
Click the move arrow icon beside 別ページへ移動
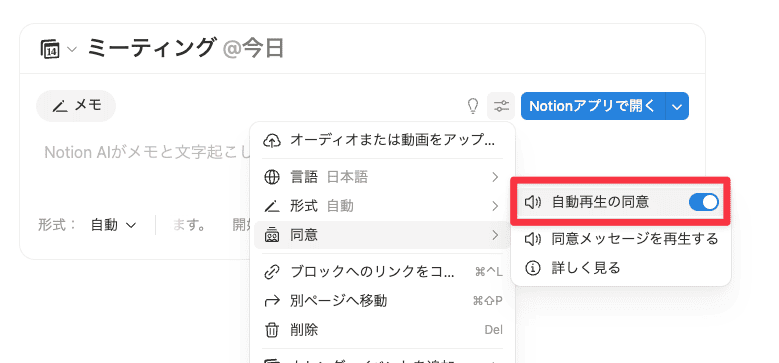coord(271,300)
